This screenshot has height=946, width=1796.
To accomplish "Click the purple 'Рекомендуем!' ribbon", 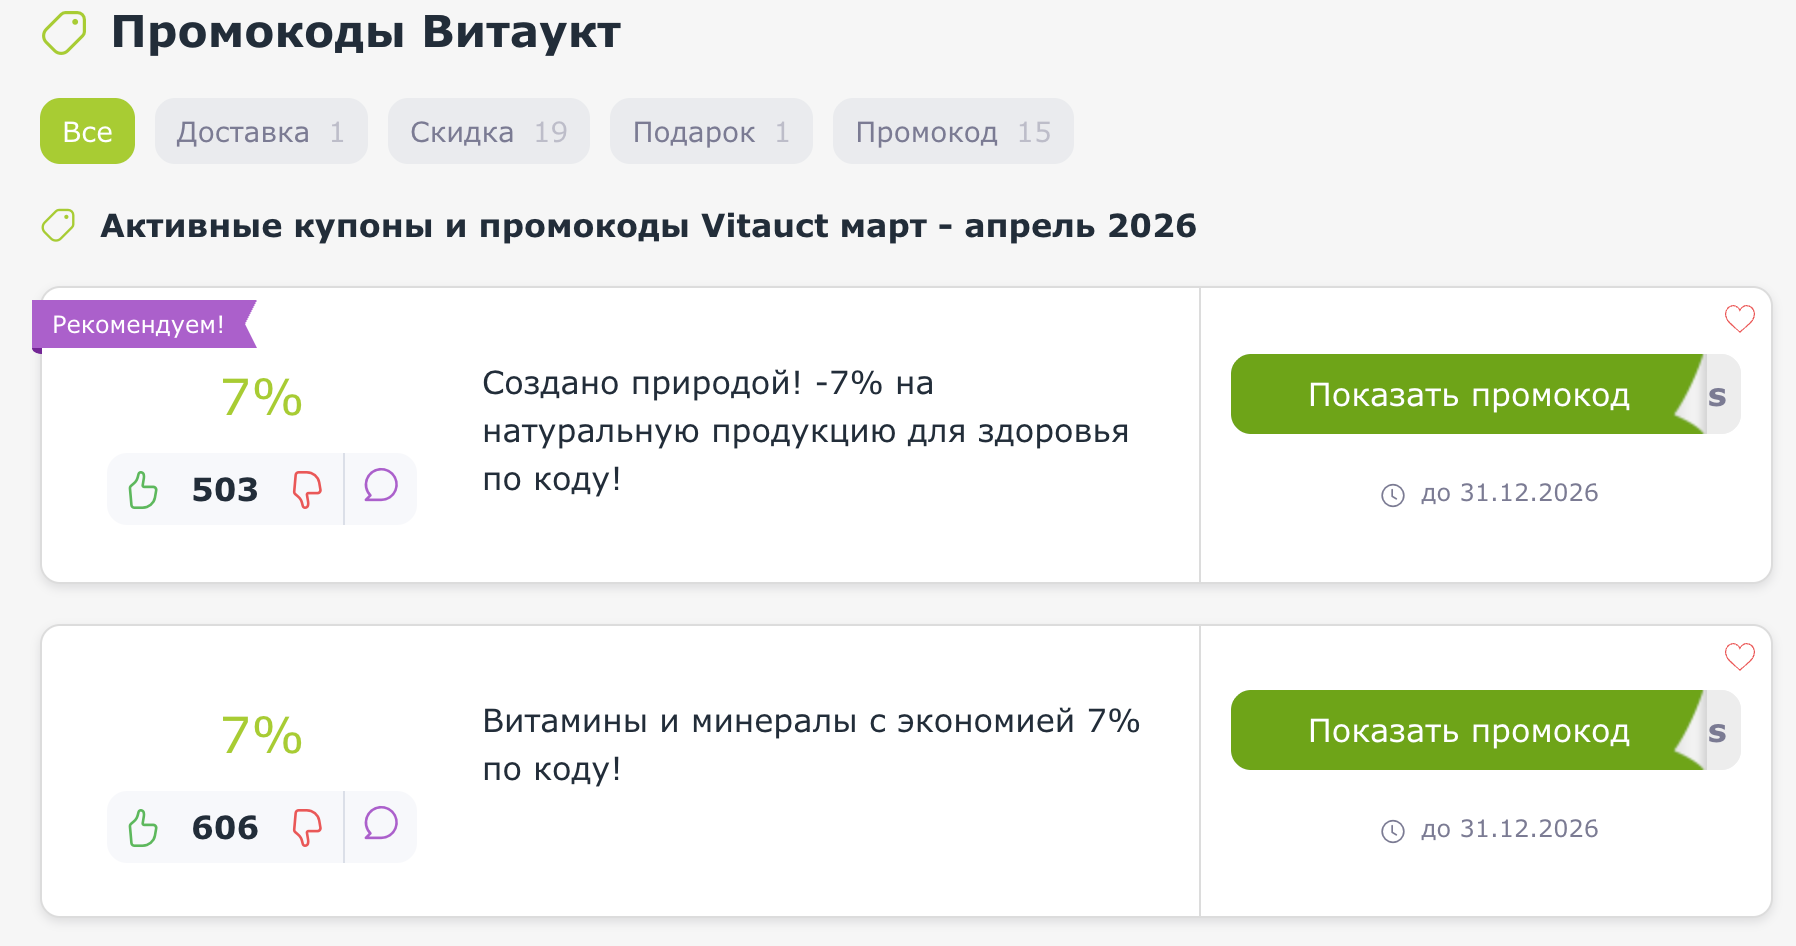I will point(139,323).
